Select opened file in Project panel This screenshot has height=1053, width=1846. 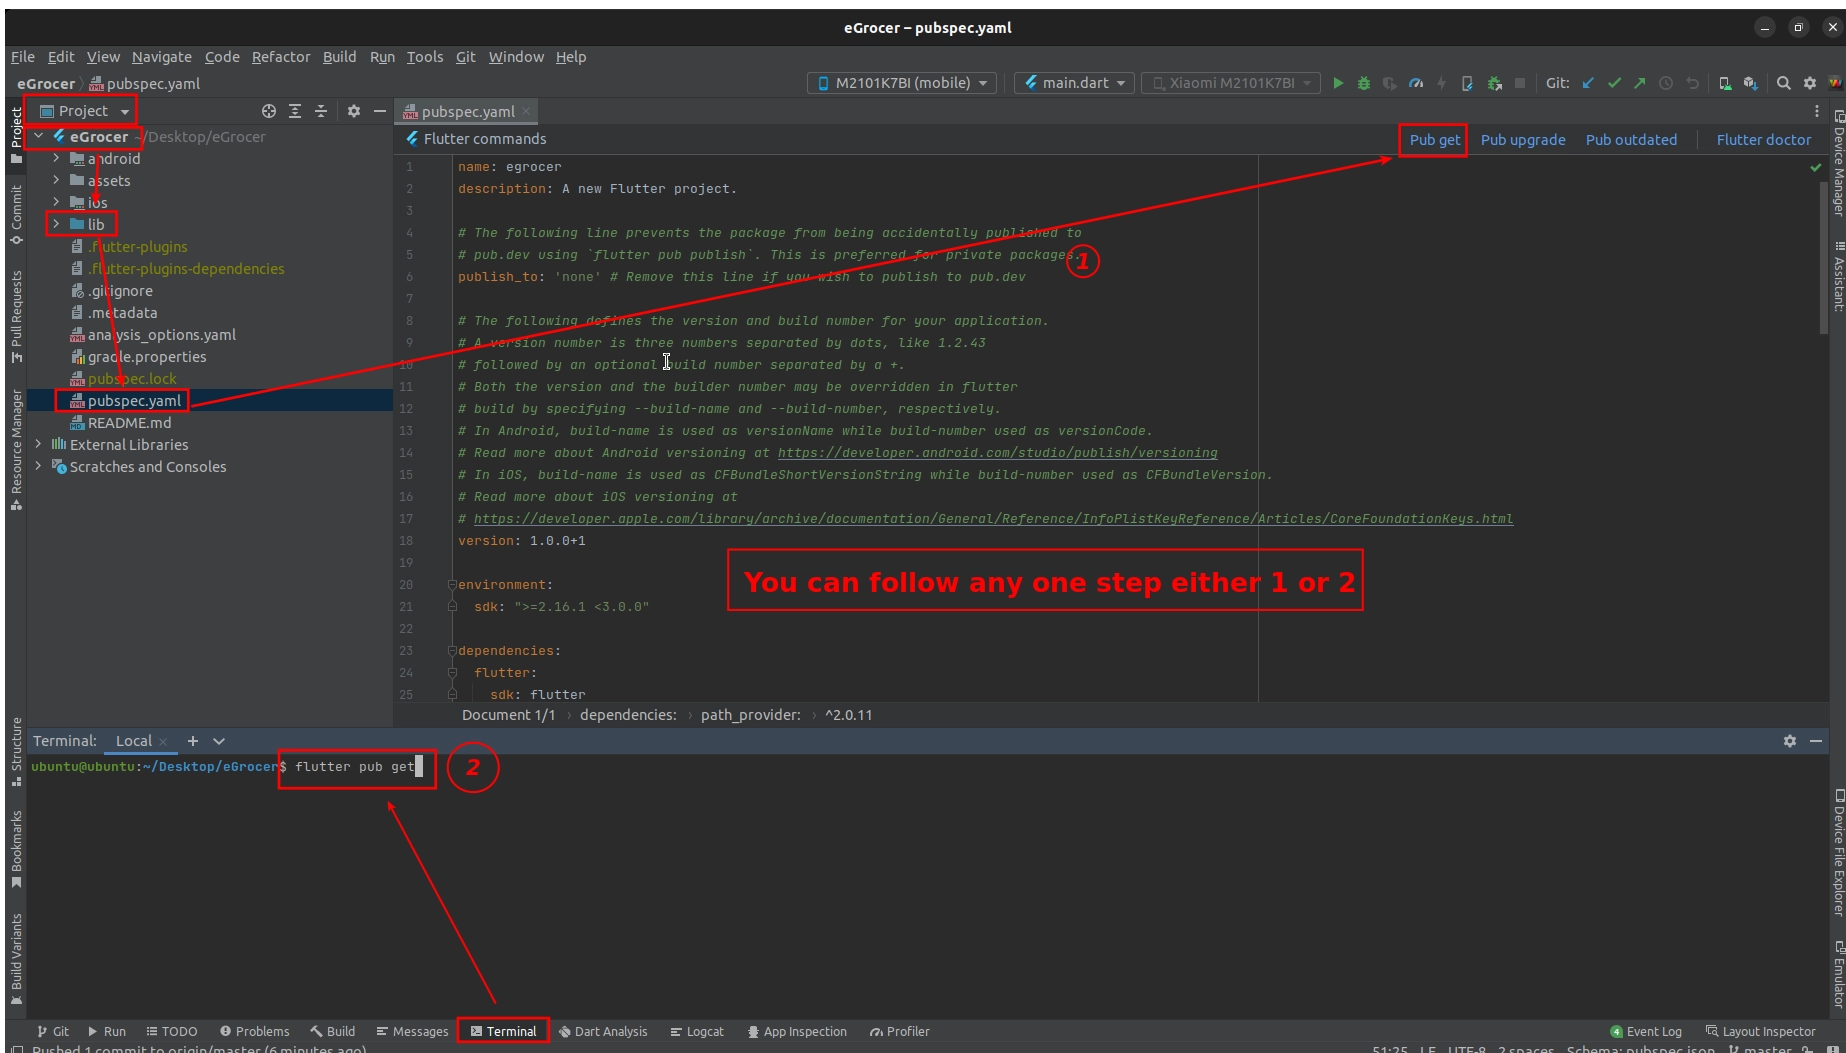268,111
